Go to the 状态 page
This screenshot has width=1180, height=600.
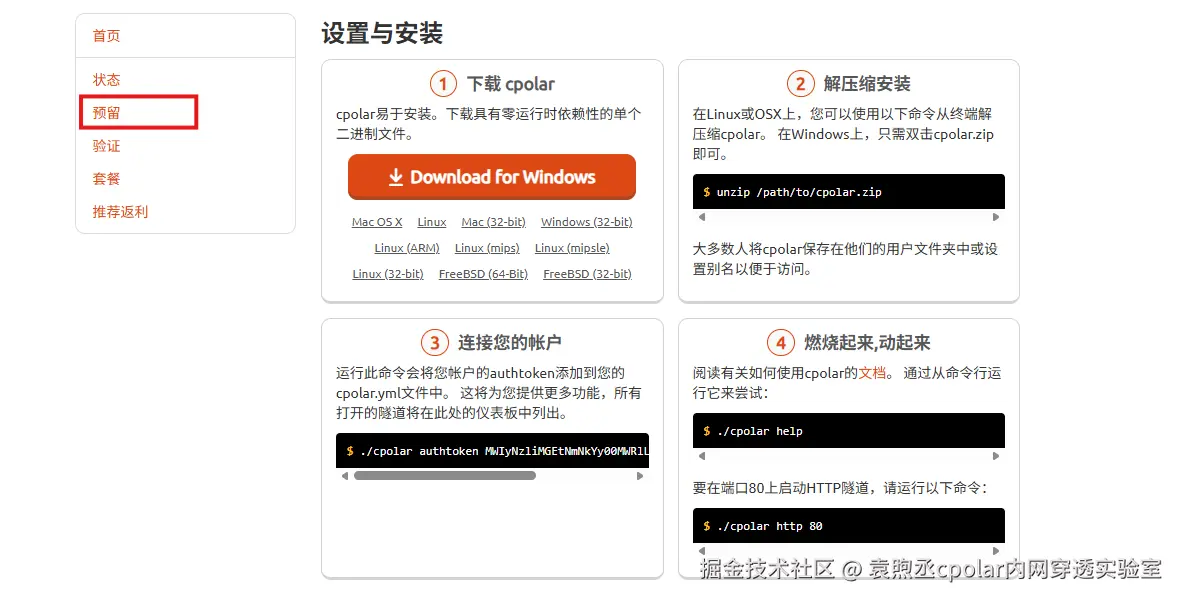(x=106, y=80)
